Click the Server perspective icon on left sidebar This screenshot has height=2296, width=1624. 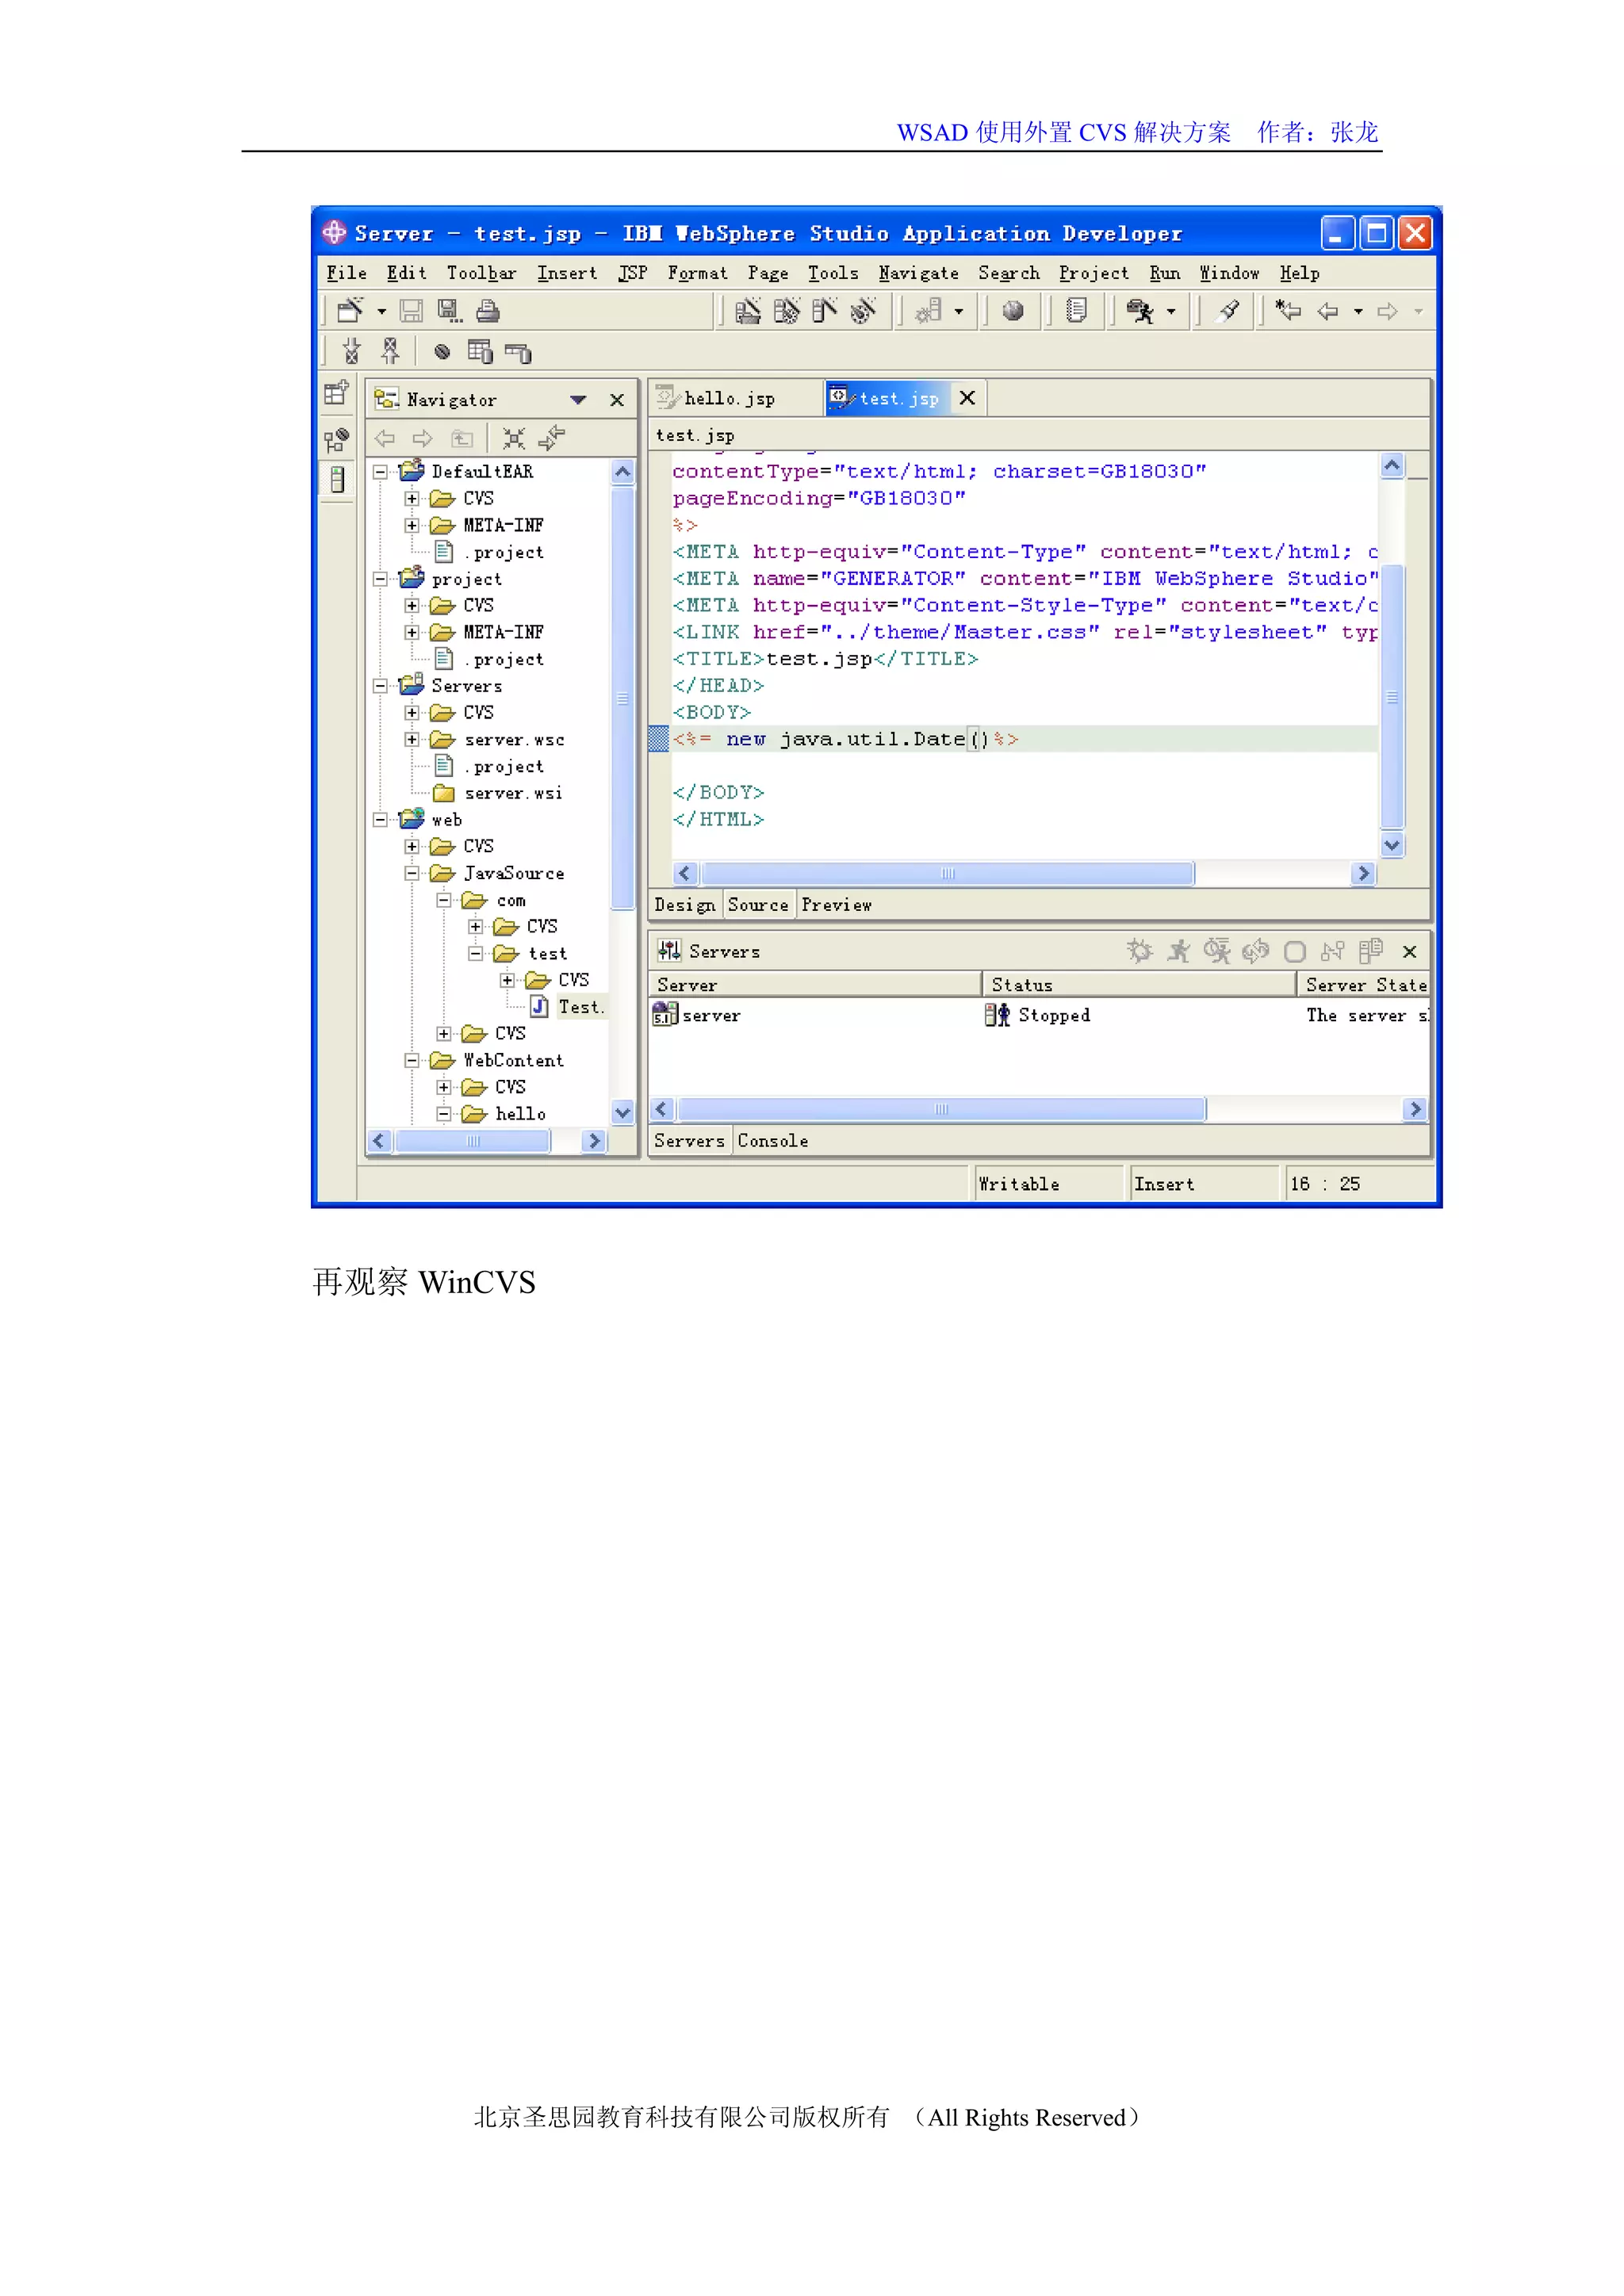[x=337, y=480]
